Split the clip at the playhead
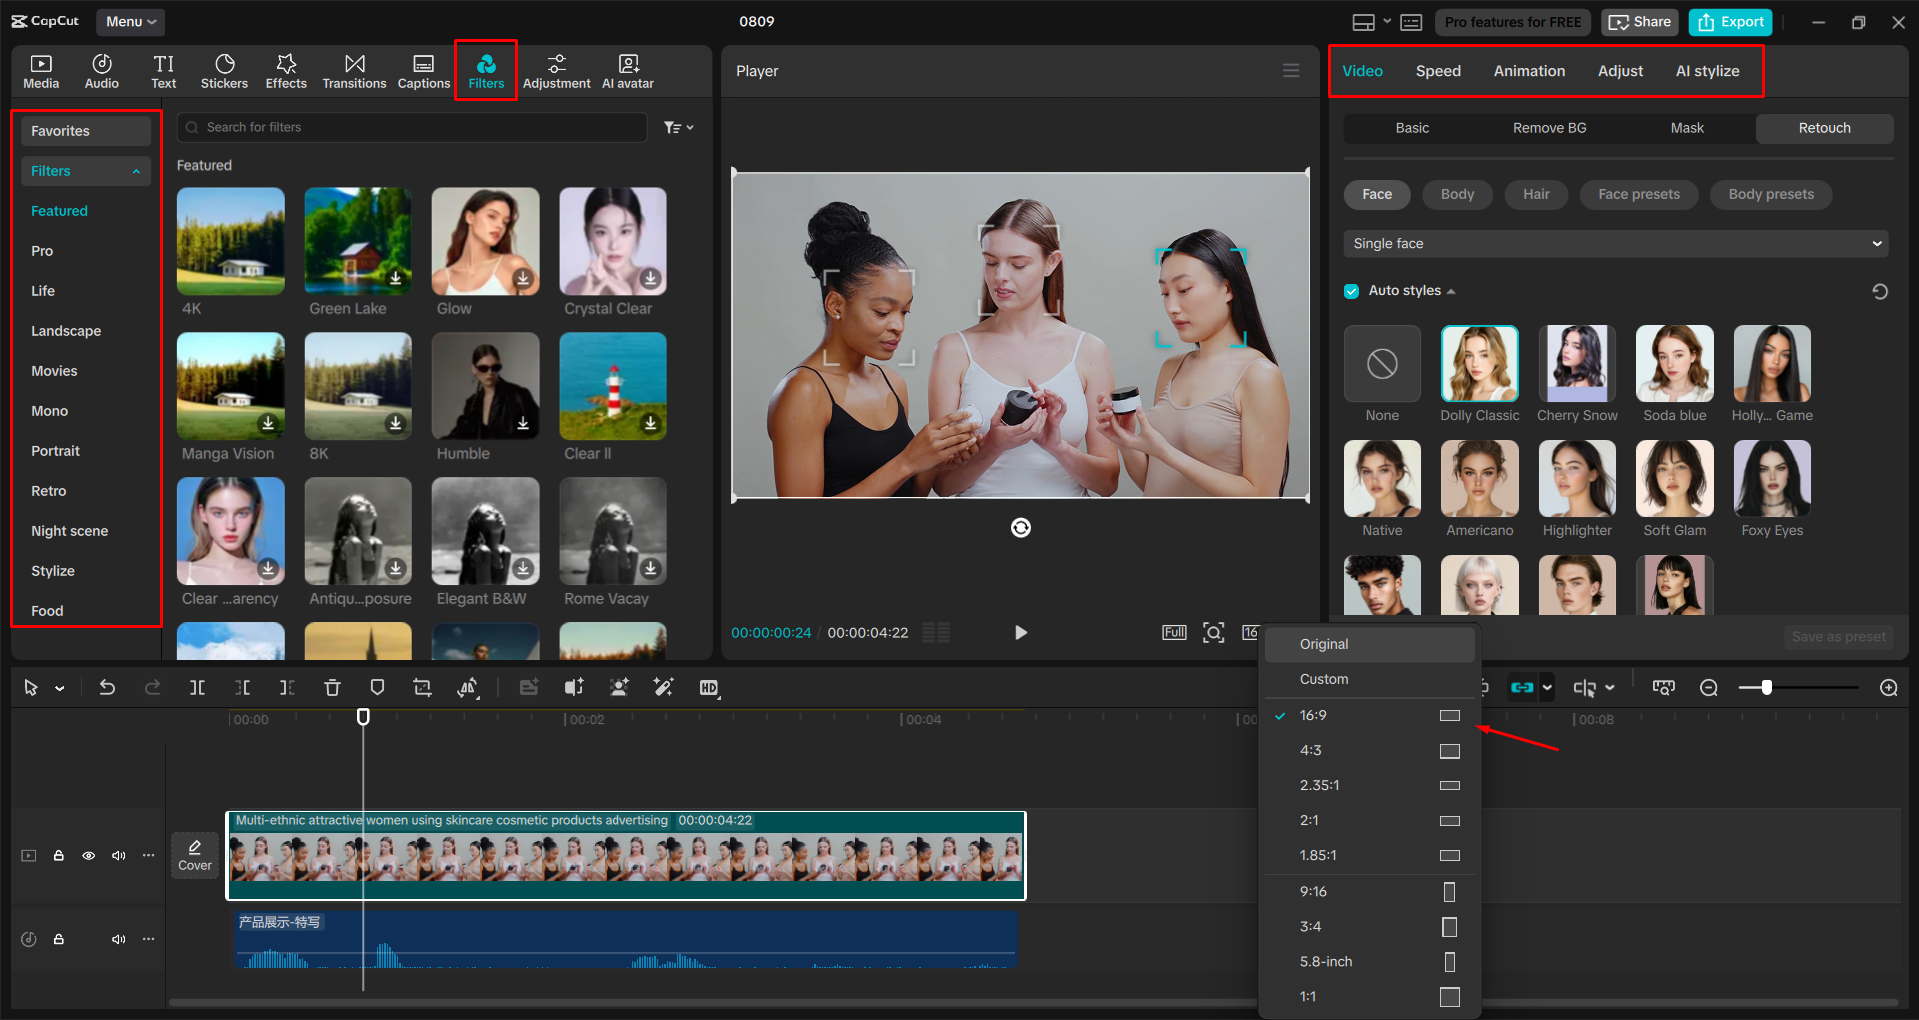 (x=197, y=687)
